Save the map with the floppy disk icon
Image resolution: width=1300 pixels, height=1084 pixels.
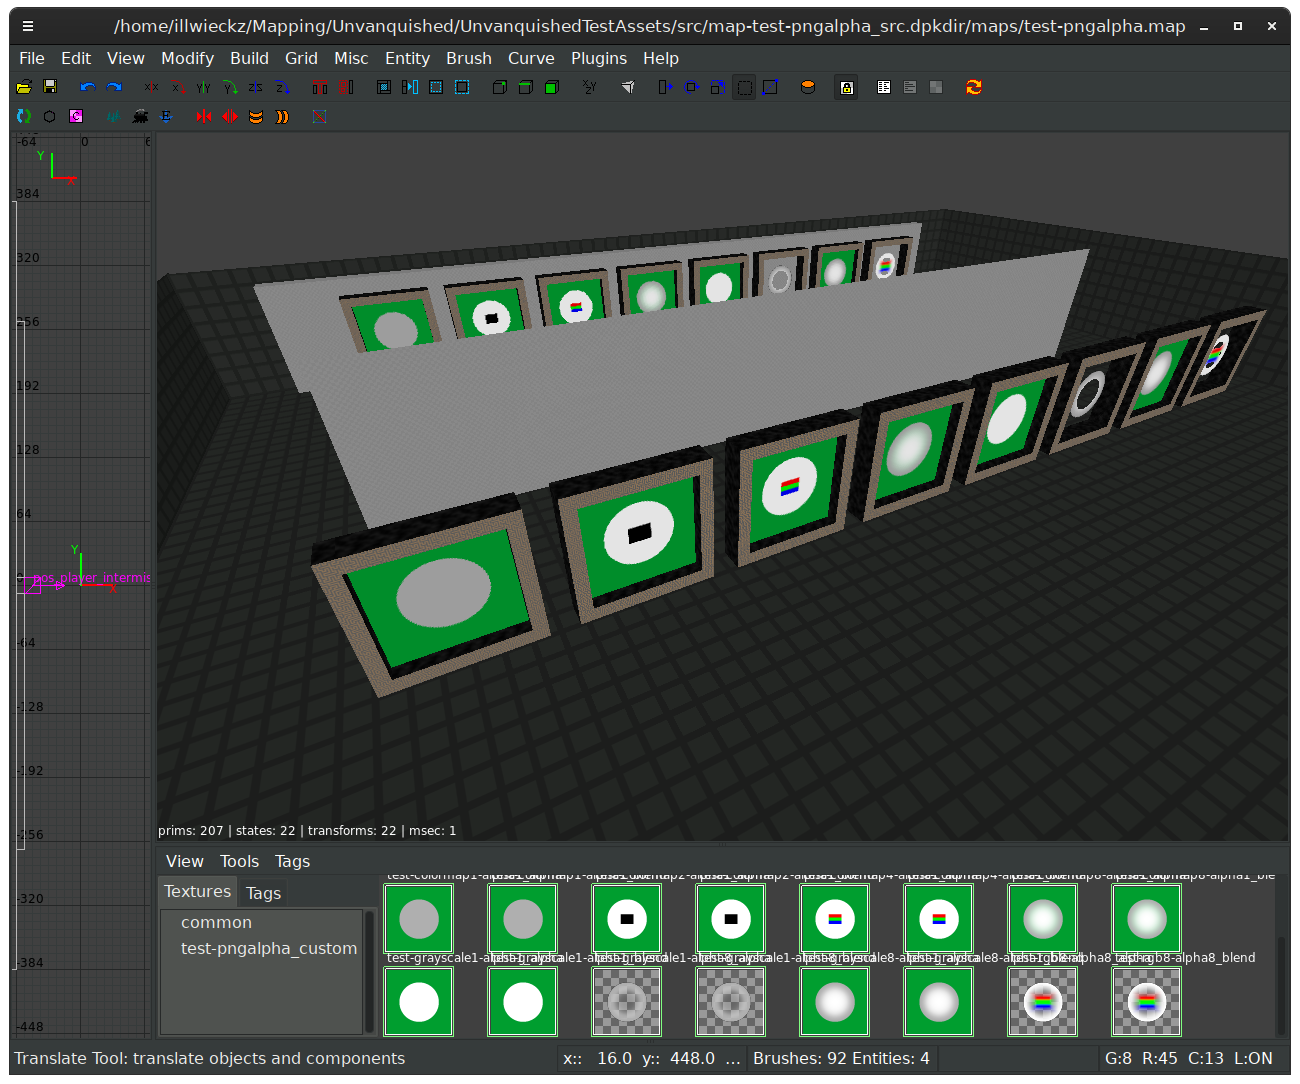[x=50, y=87]
